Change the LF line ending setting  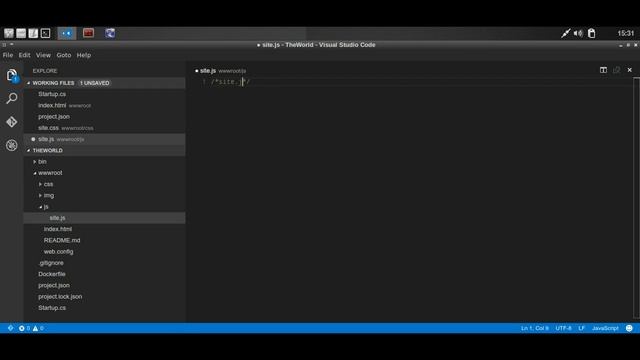582,328
